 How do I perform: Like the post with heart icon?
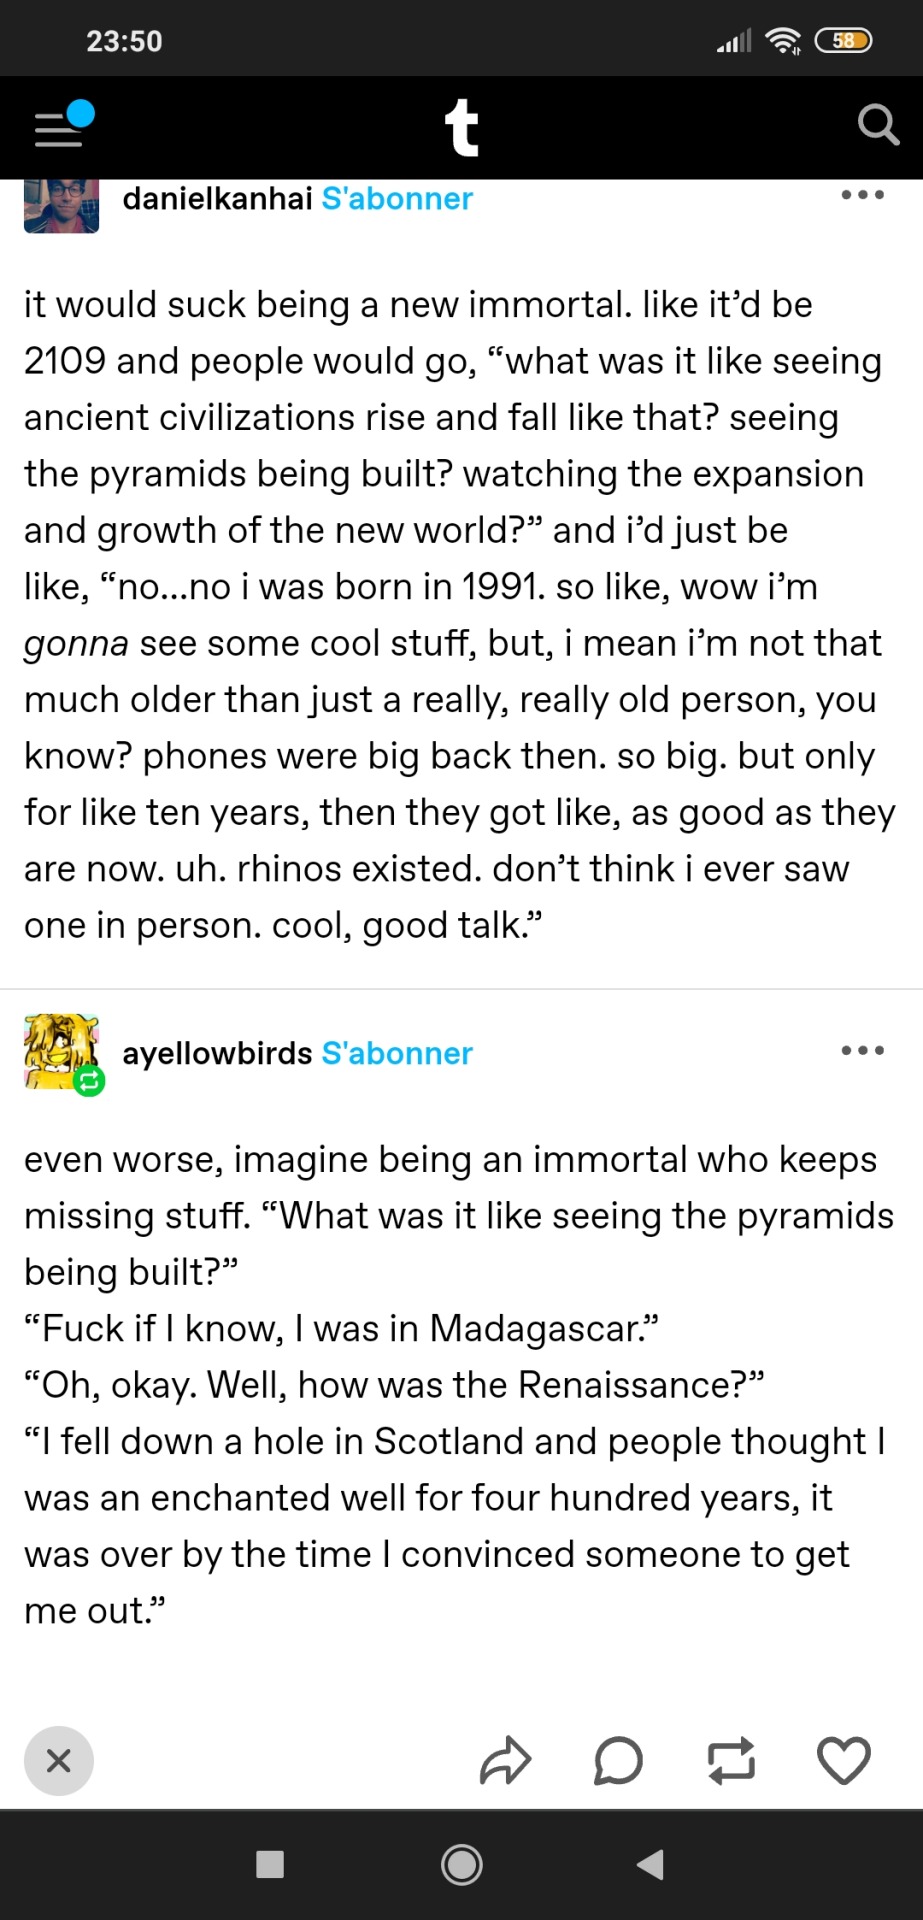pos(844,1761)
